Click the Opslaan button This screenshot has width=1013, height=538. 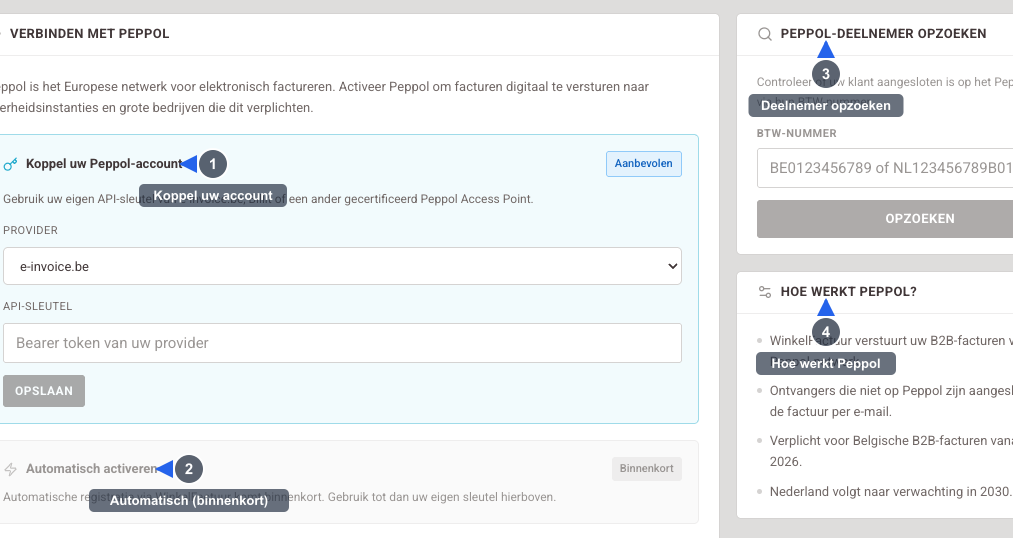coord(44,391)
